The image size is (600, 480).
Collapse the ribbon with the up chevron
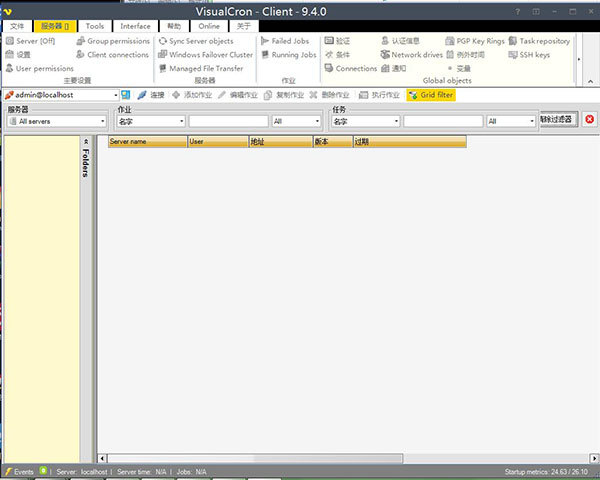pyautogui.click(x=590, y=81)
